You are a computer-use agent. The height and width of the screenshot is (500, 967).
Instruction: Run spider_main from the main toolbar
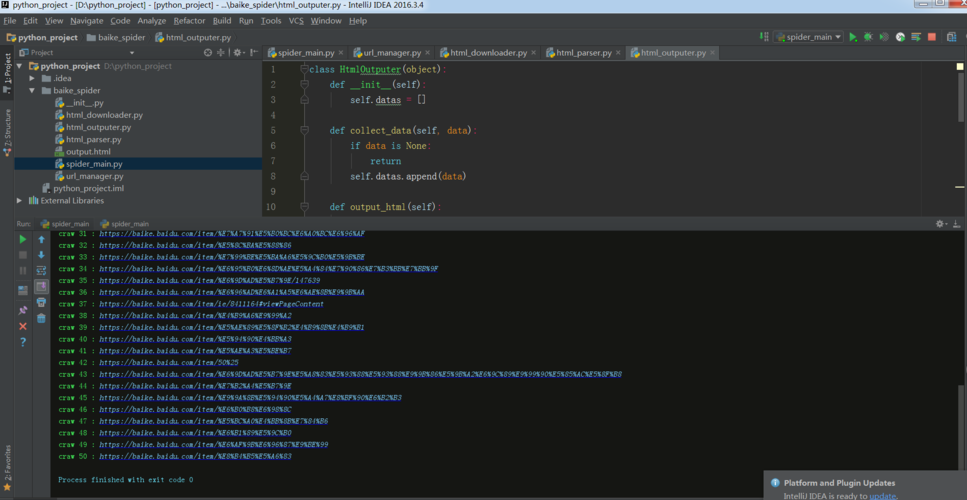click(x=853, y=37)
